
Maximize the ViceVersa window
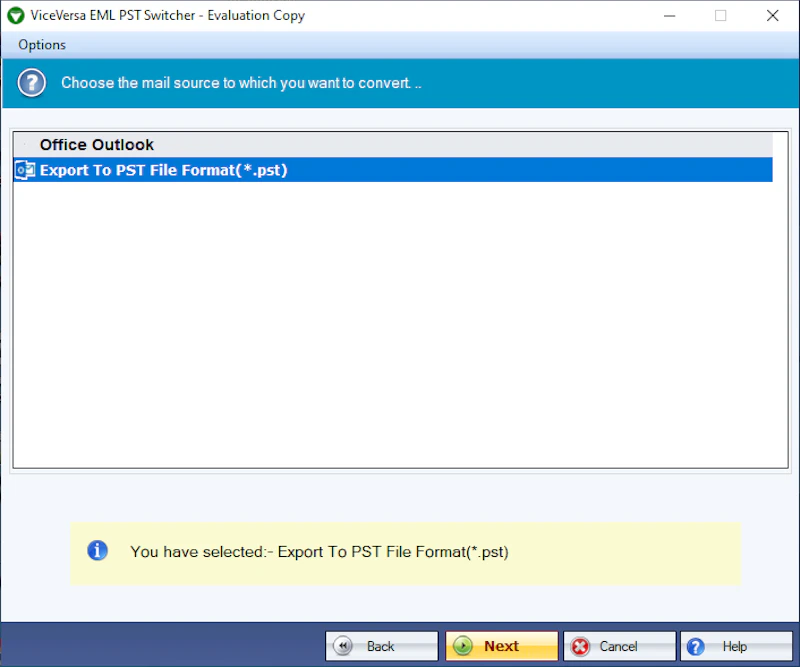[x=720, y=16]
